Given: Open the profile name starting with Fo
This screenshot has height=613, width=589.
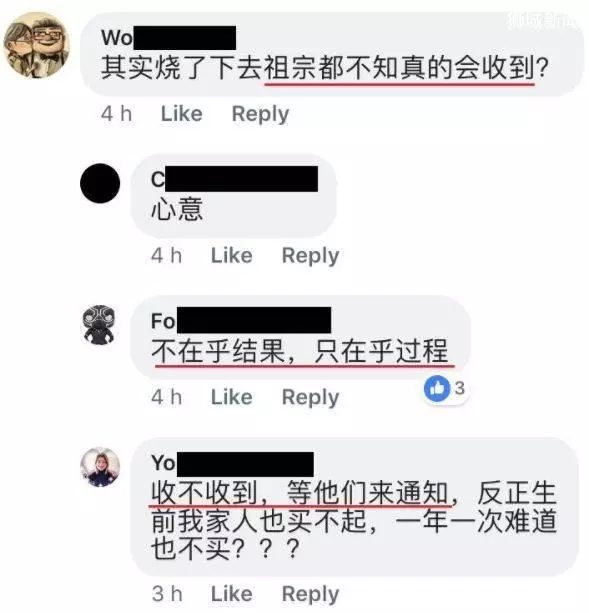Looking at the screenshot, I should (241, 321).
